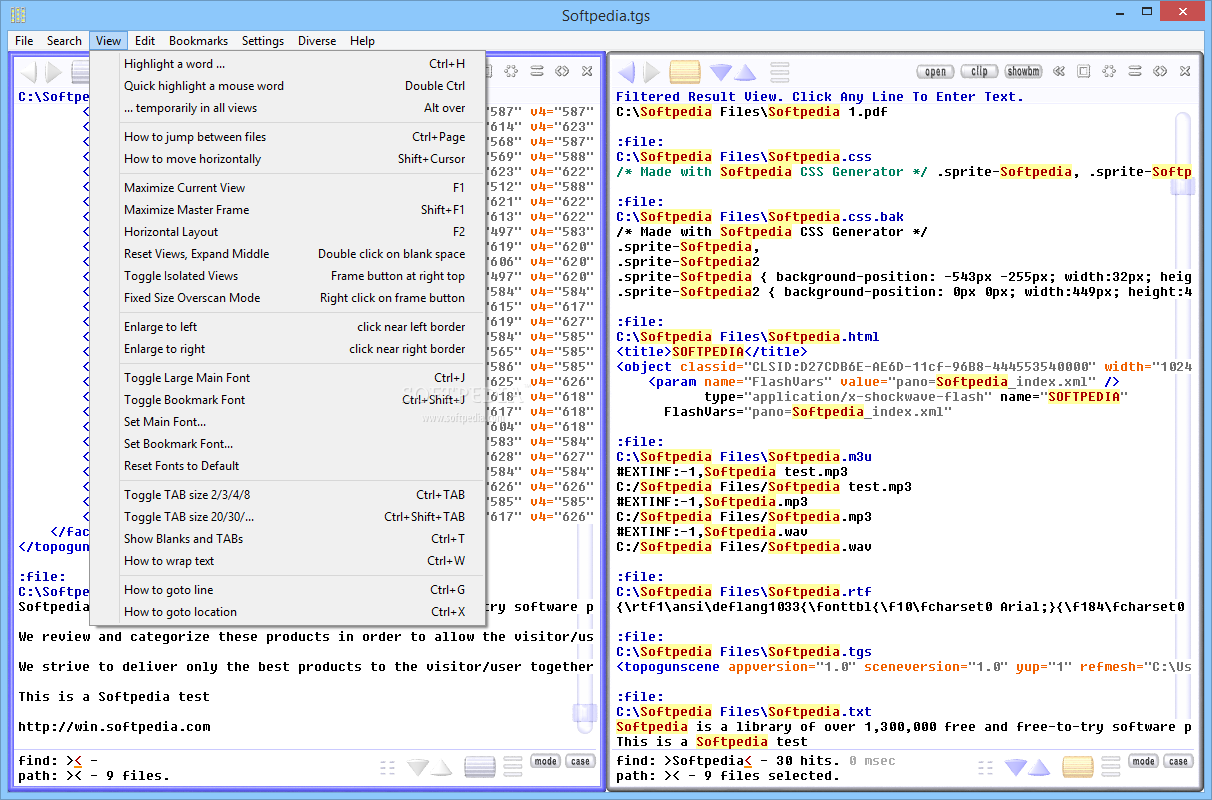
Task: Choose Toggle TAB size 2/3/4/8
Action: (x=288, y=495)
